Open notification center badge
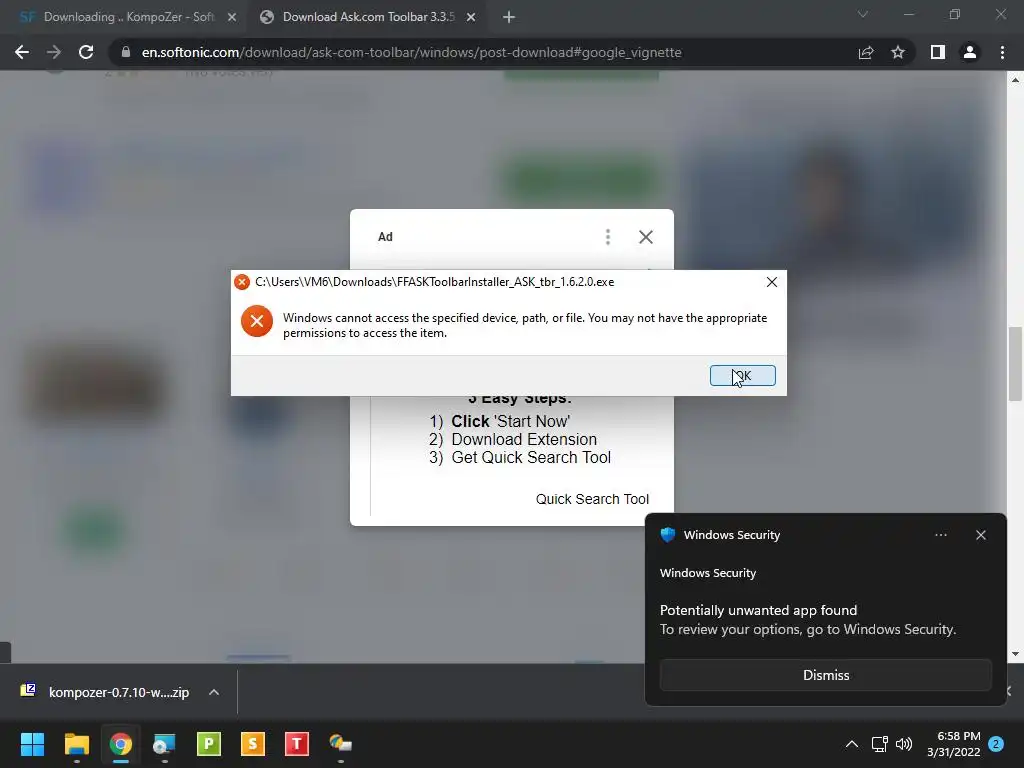The height and width of the screenshot is (768, 1024). click(996, 744)
